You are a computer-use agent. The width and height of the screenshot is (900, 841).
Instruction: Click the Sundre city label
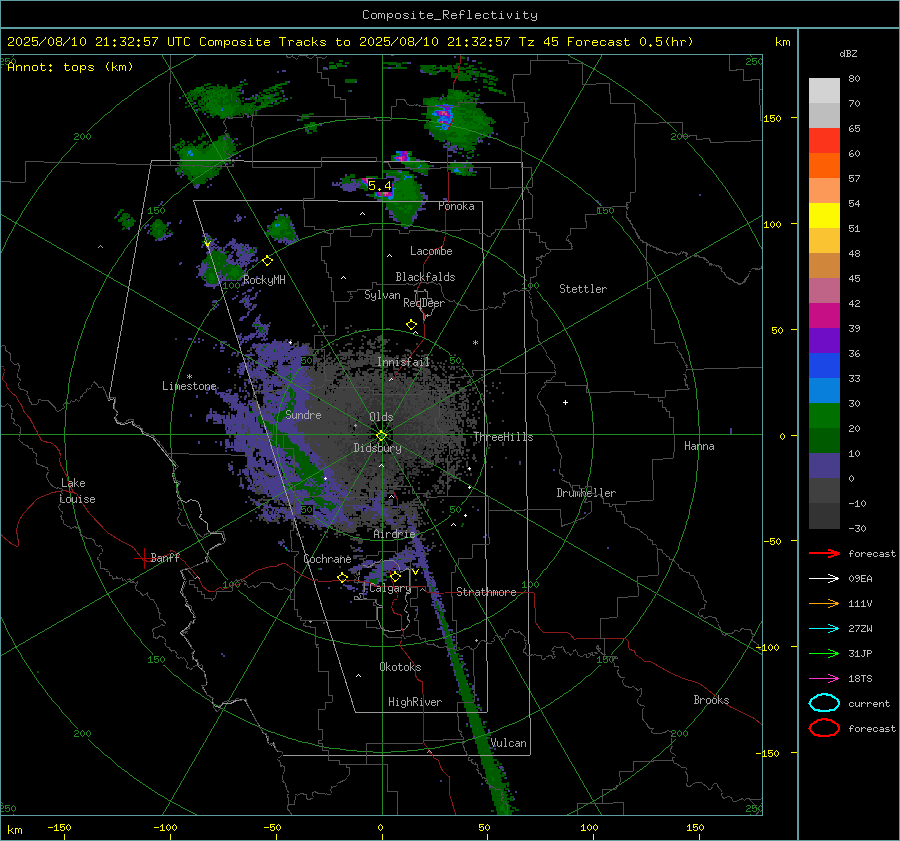point(303,414)
